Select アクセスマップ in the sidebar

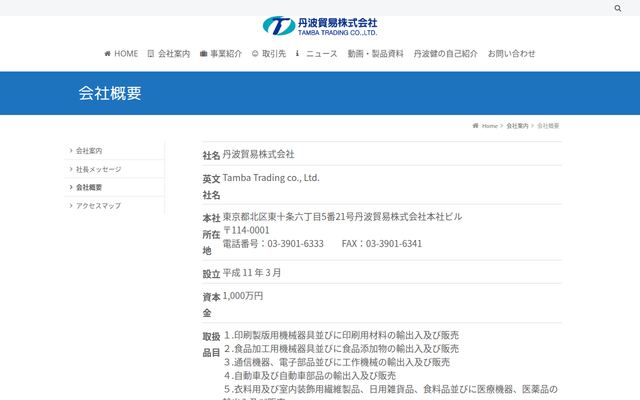(x=98, y=206)
